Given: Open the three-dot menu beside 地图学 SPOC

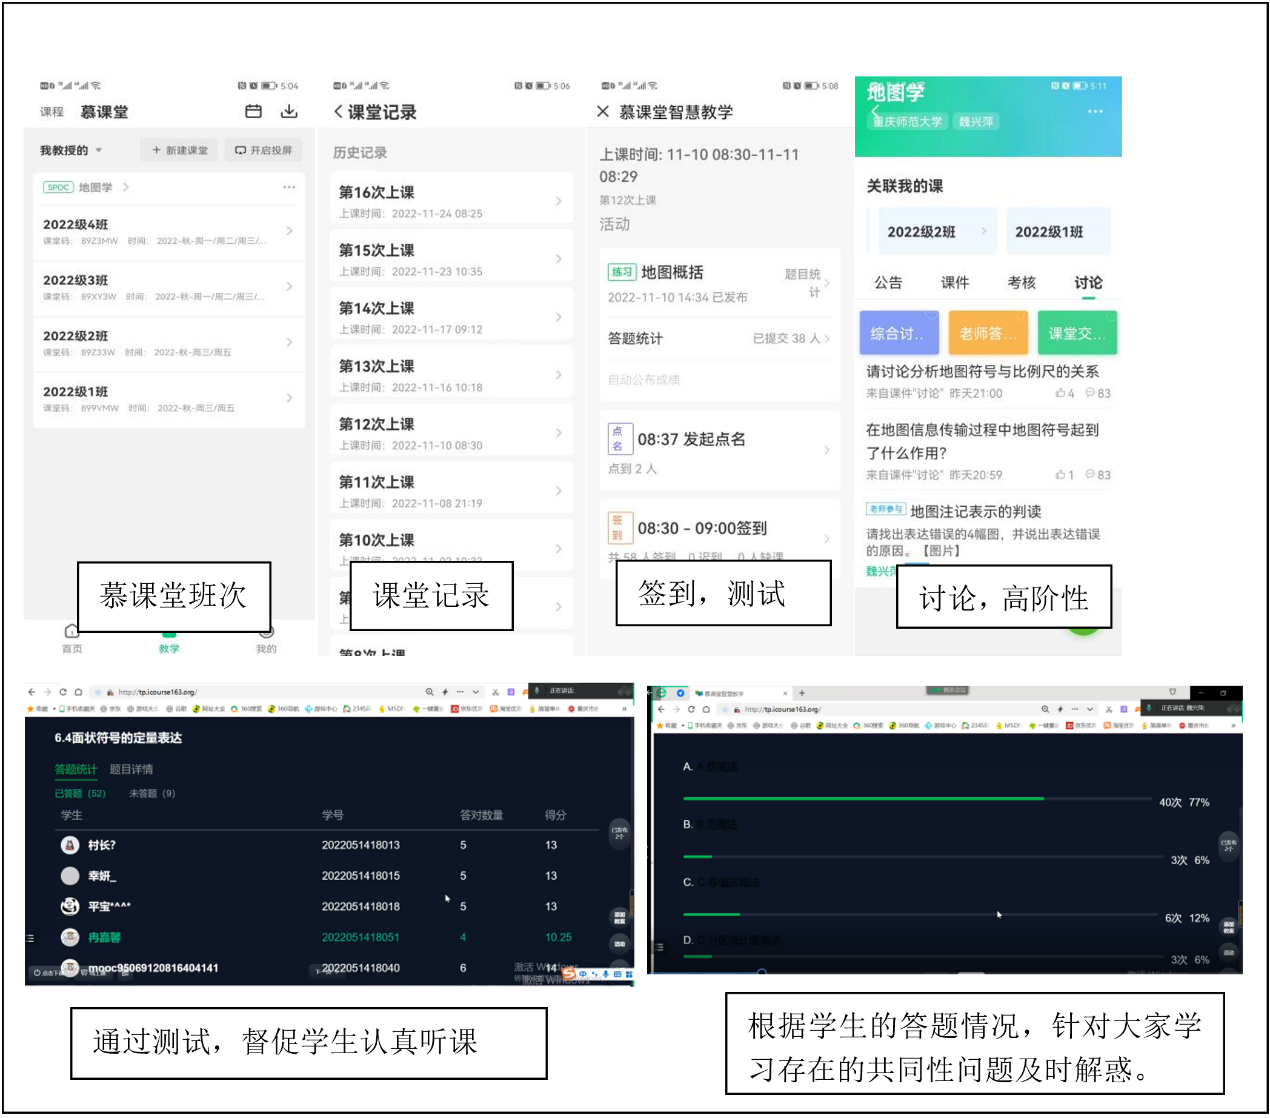Looking at the screenshot, I should 289,187.
